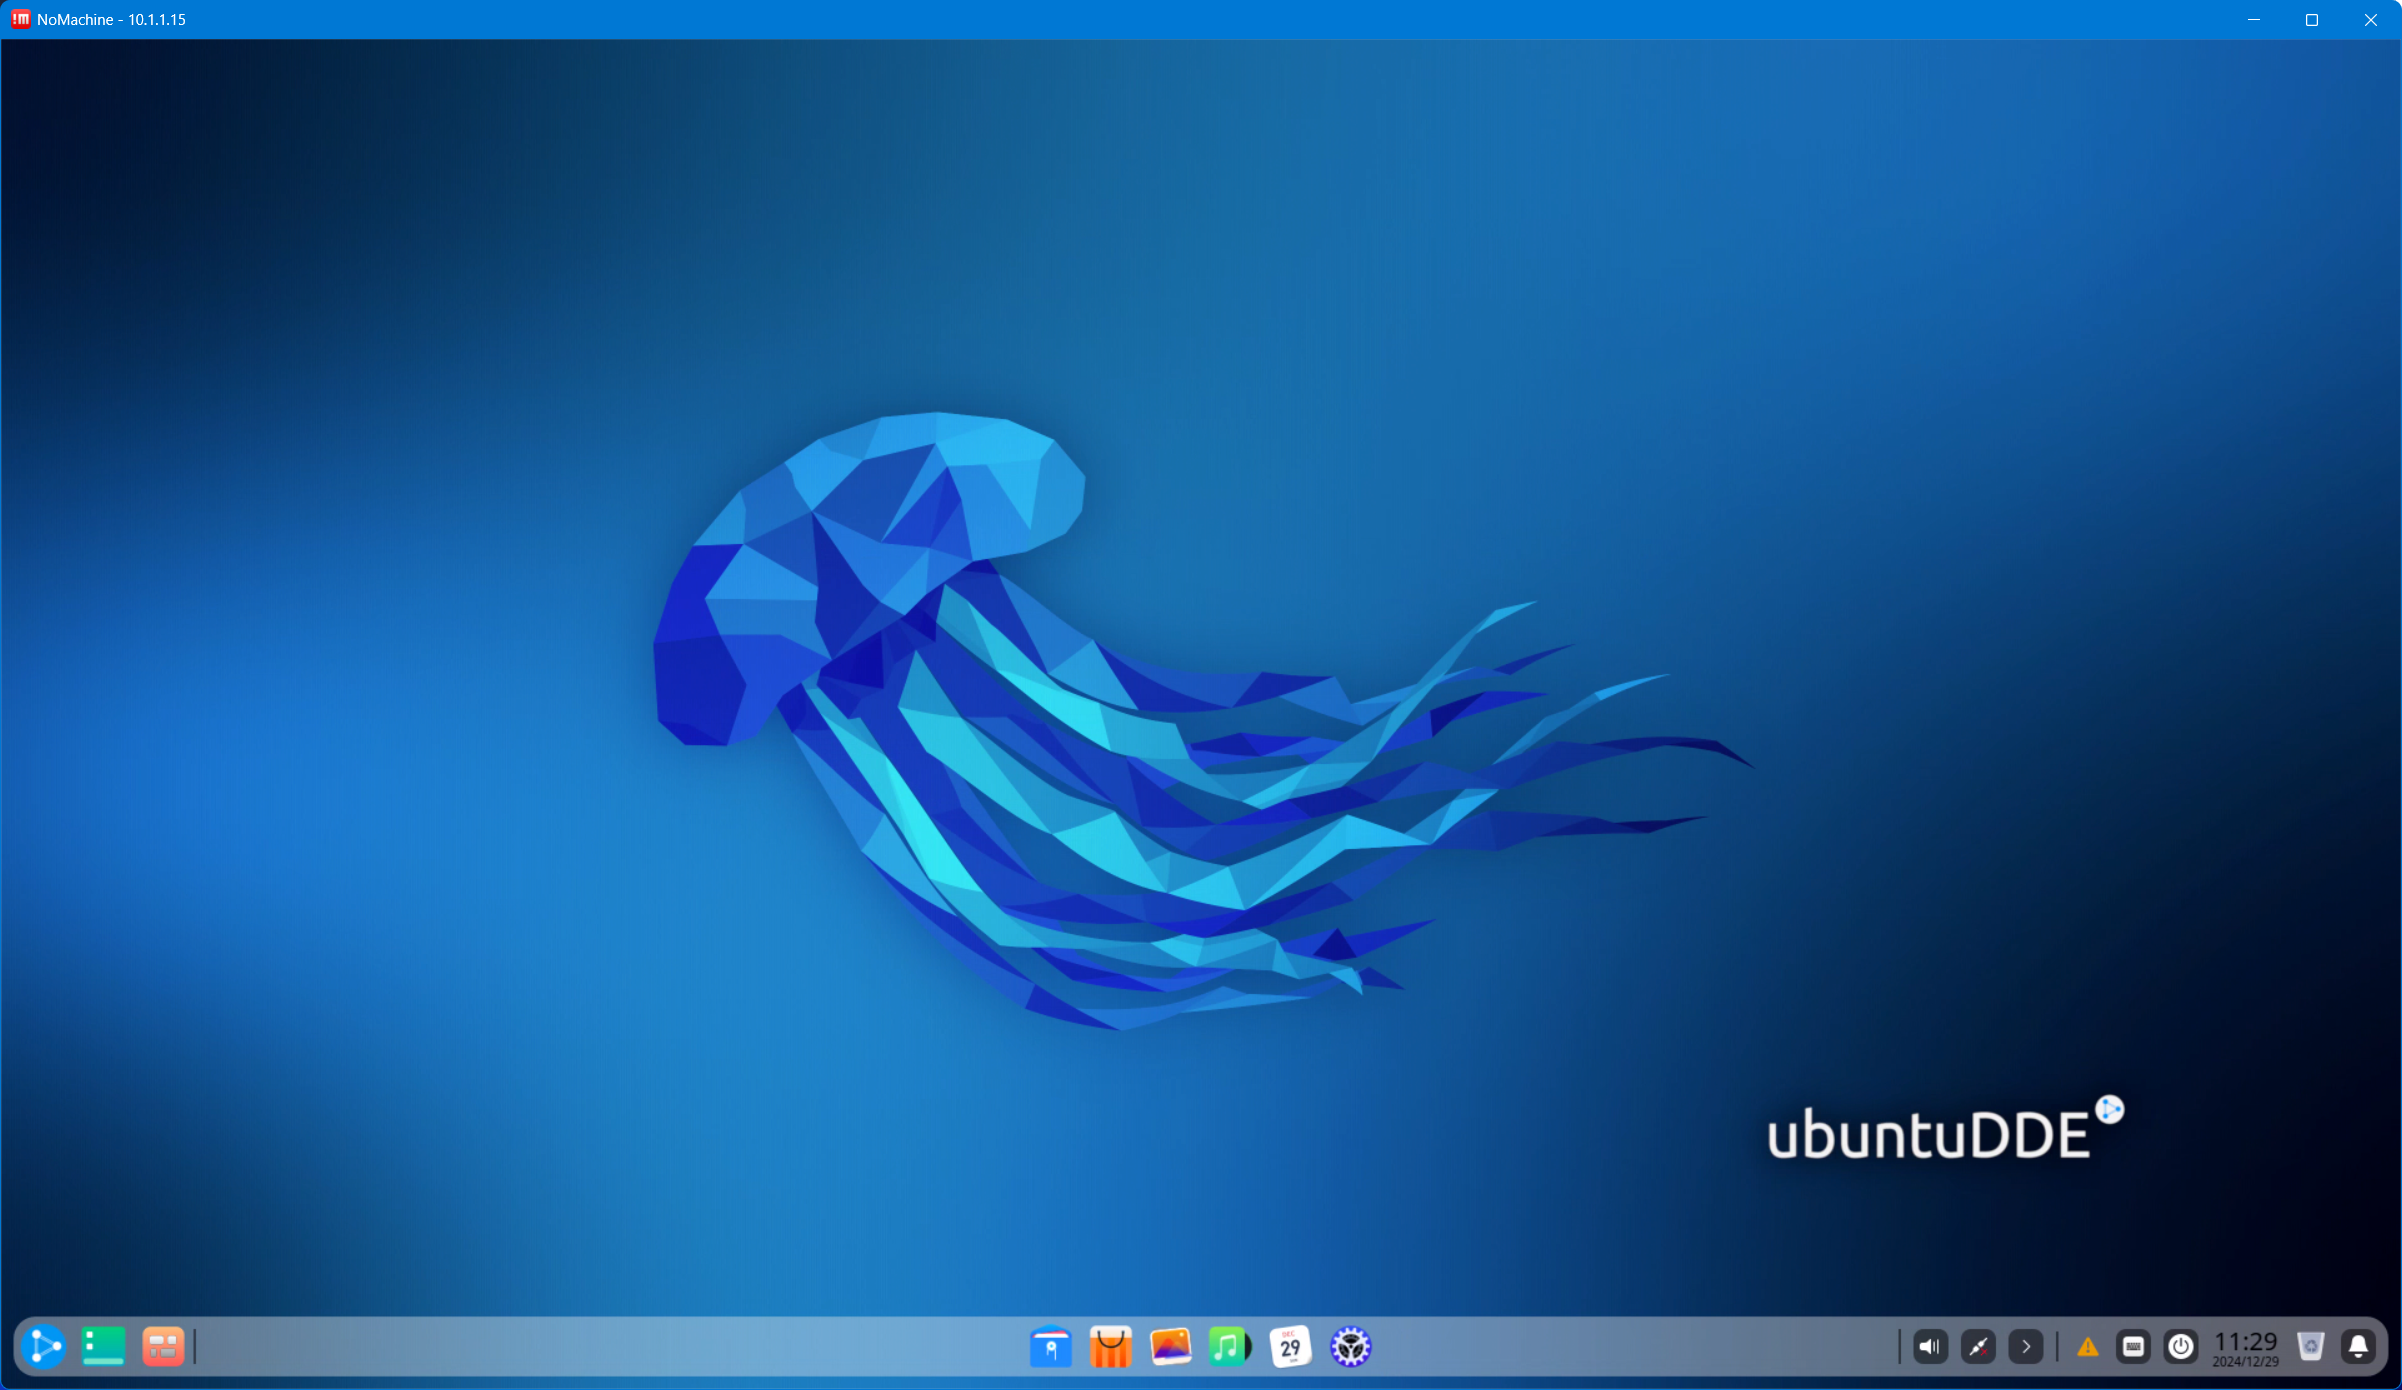Screen dimensions: 2402x1390
Task: Click the power shutdown icon
Action: click(x=2181, y=1347)
